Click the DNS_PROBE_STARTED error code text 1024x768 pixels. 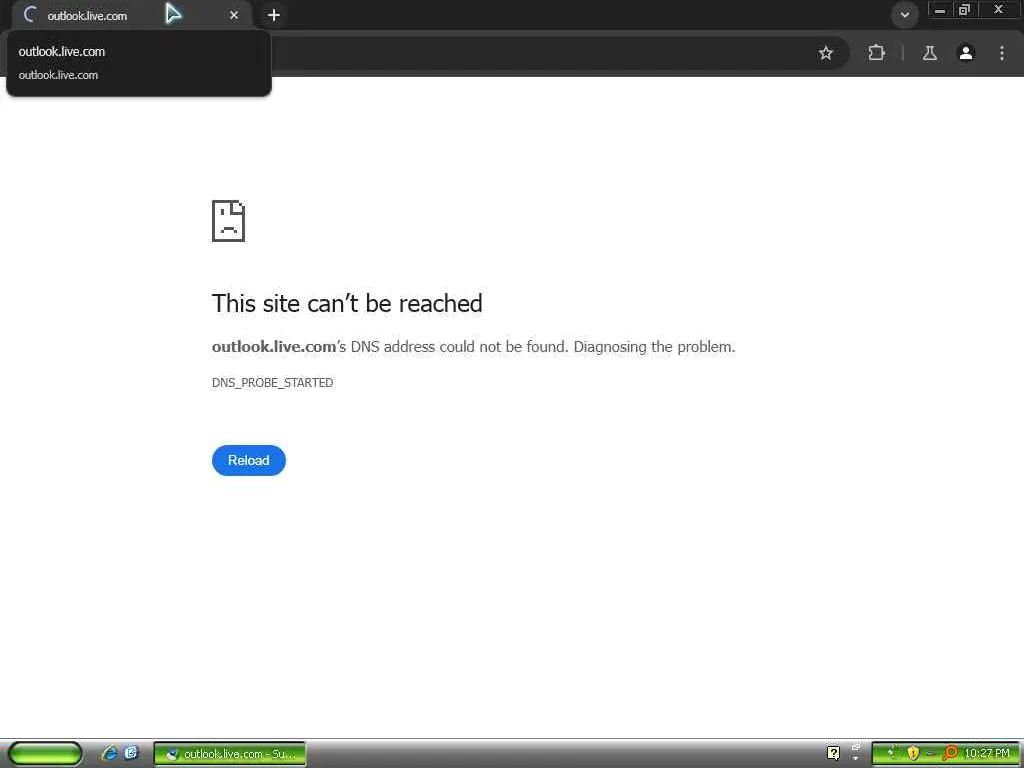[x=272, y=383]
